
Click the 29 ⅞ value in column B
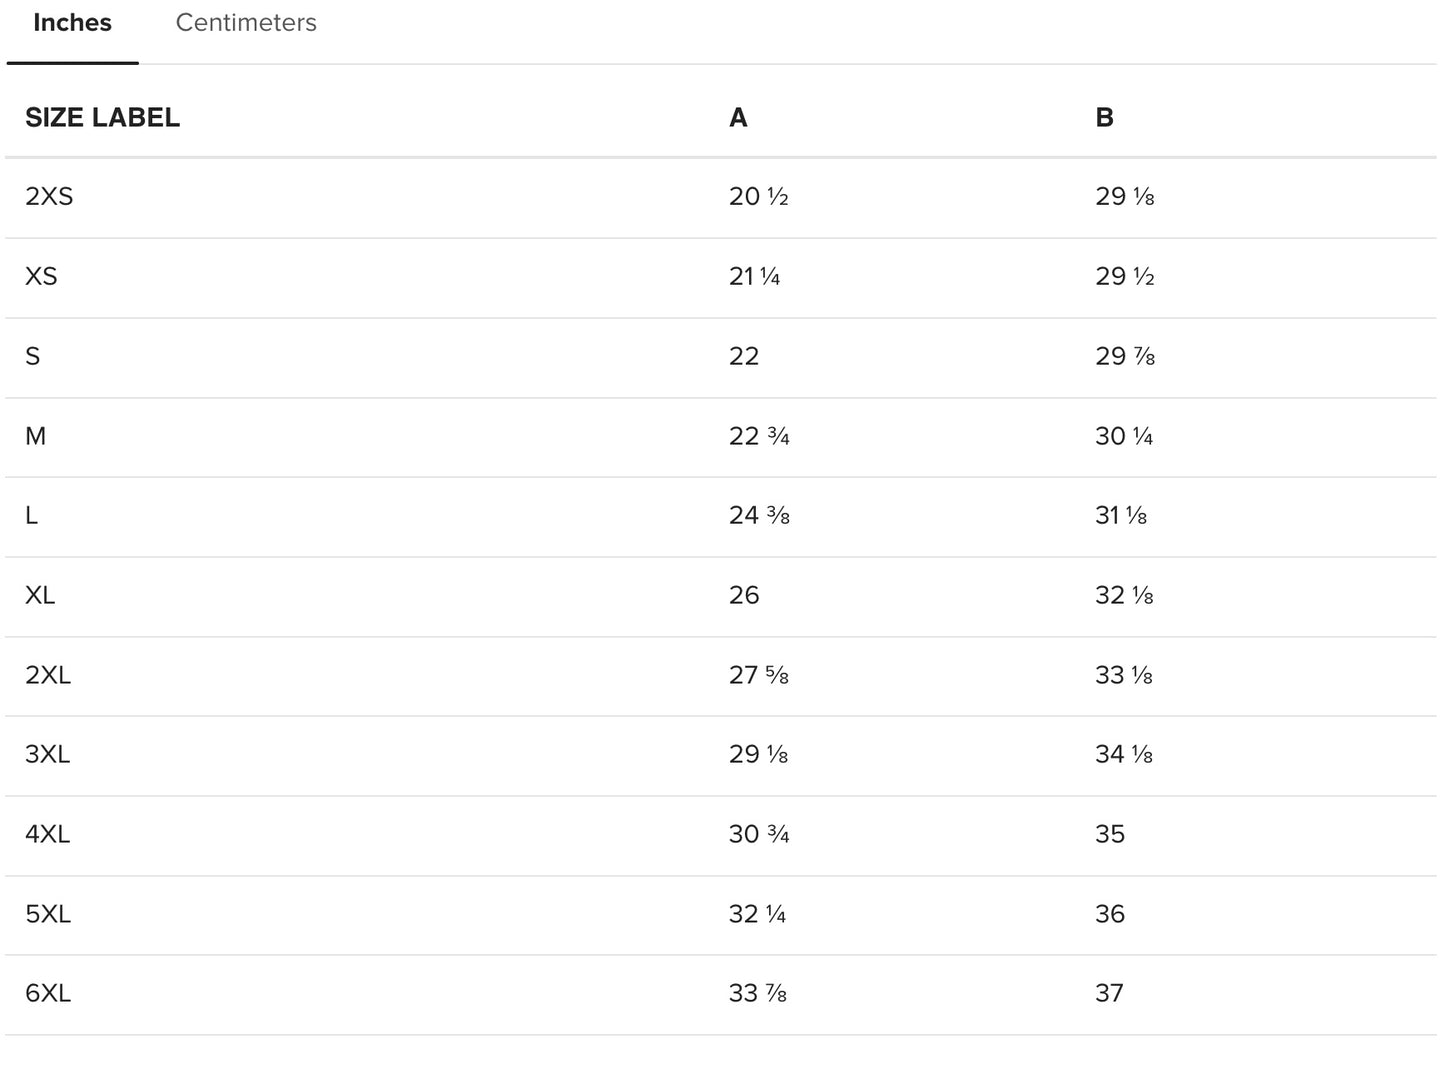[x=1125, y=357]
